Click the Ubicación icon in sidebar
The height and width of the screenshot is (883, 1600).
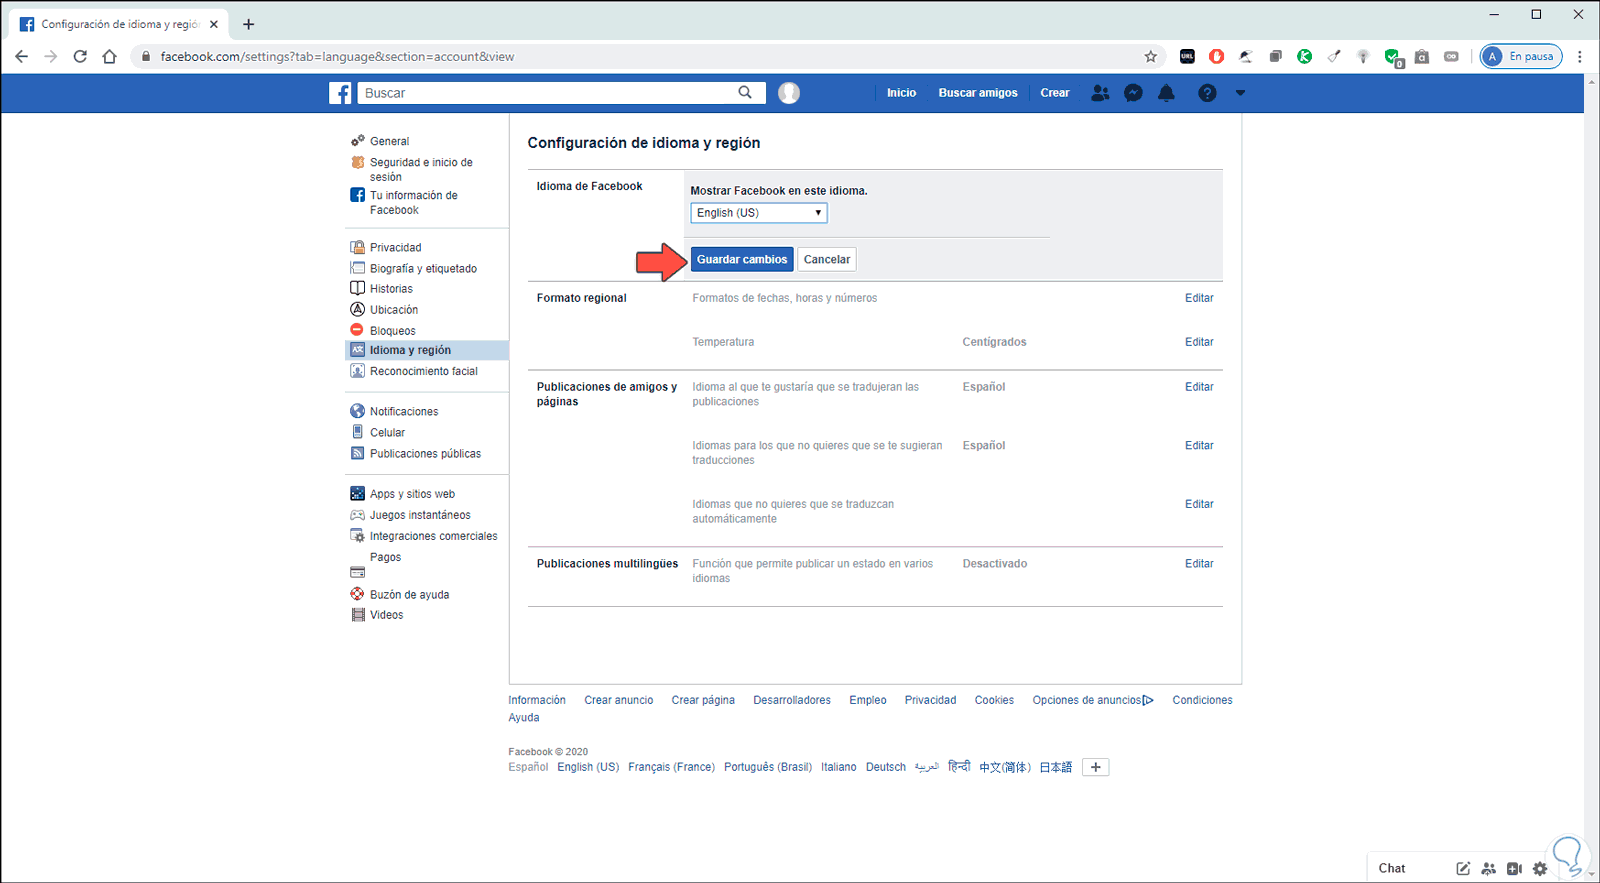coord(357,310)
